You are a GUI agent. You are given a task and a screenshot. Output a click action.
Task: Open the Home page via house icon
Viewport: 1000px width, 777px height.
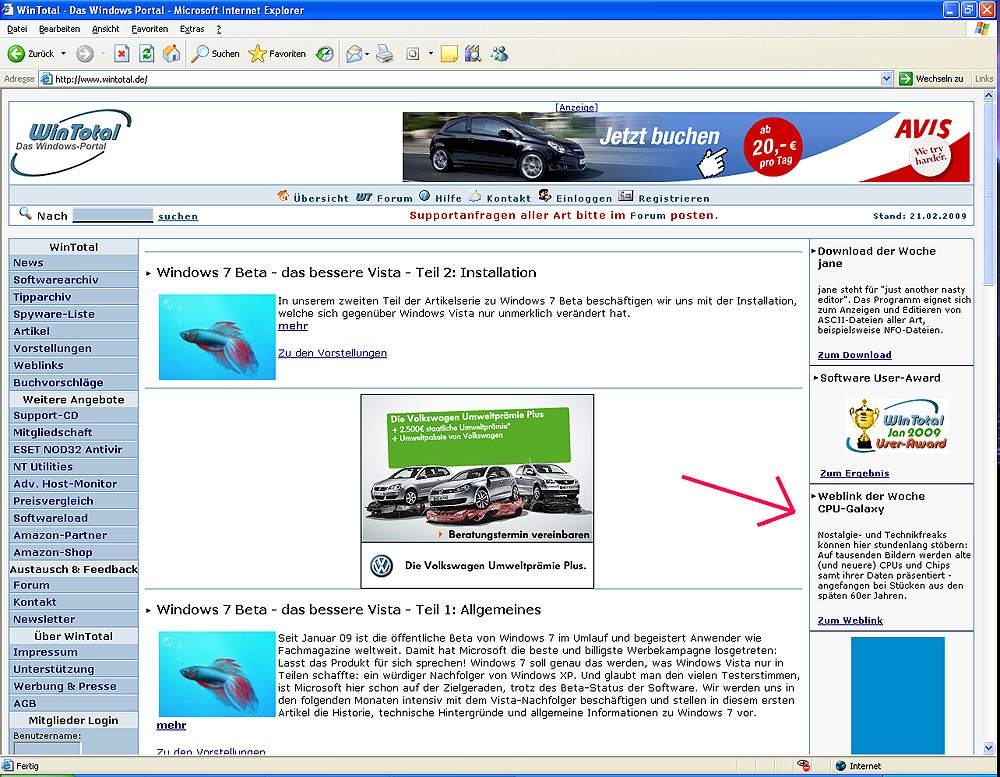click(x=171, y=54)
